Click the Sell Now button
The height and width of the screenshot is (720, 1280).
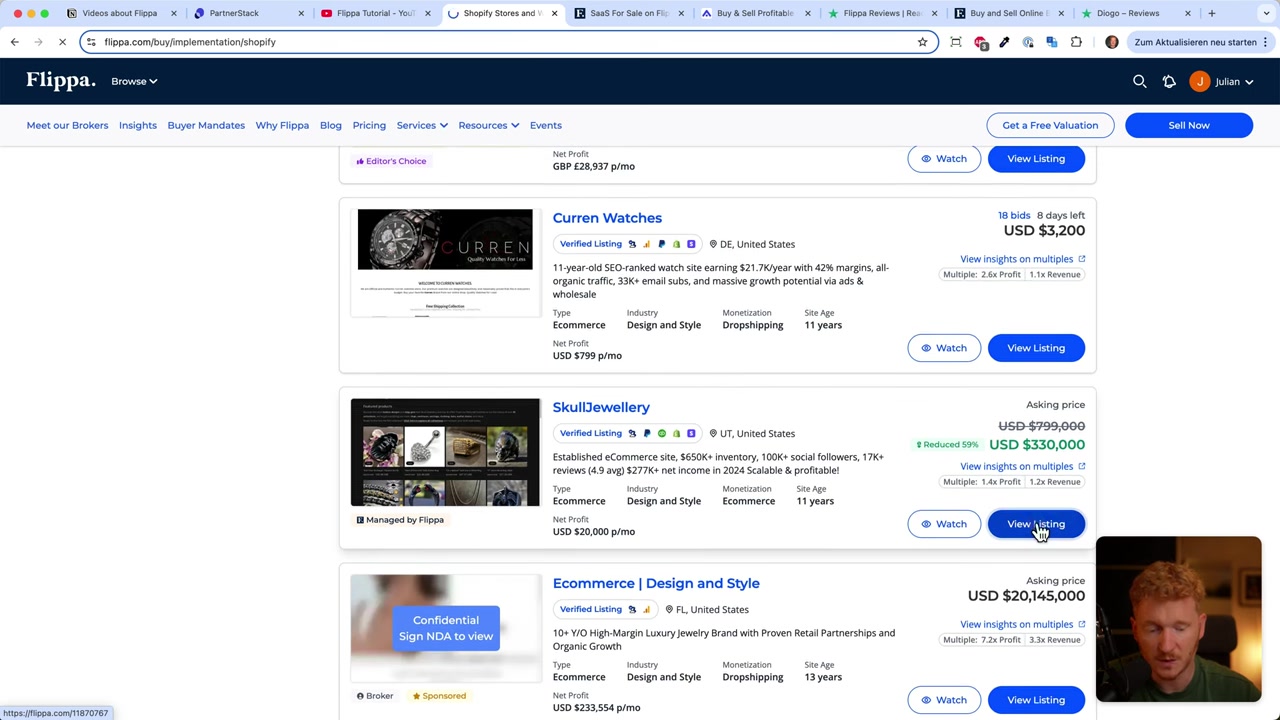coord(1189,125)
